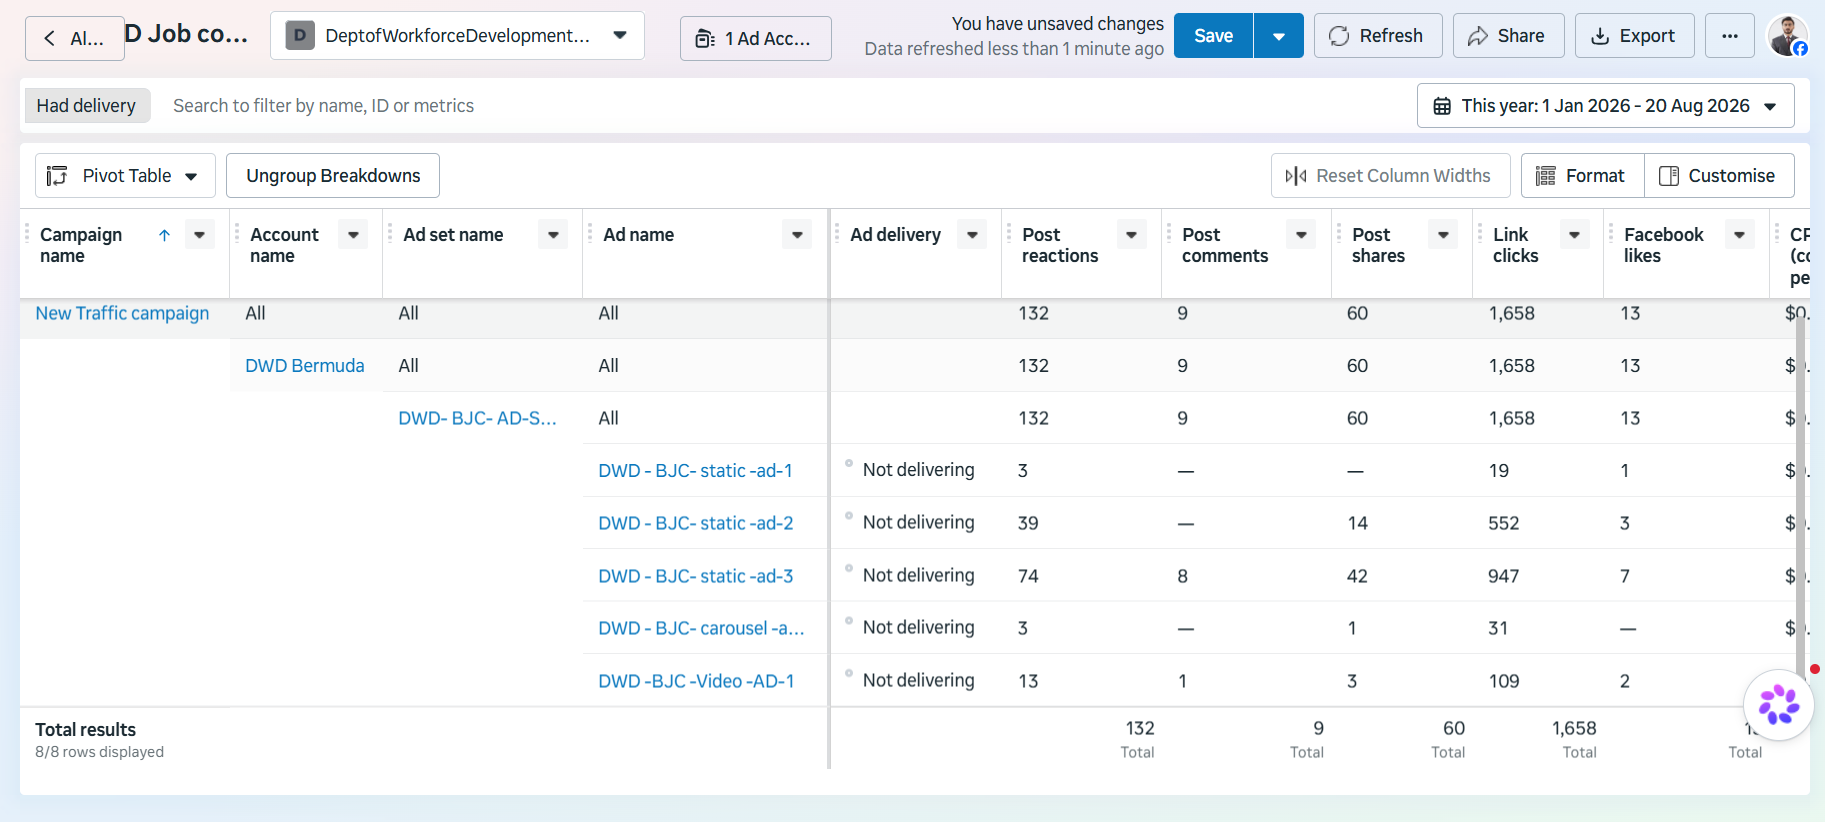Select the 552 link clicks cell
This screenshot has height=822, width=1825.
pyautogui.click(x=1503, y=523)
